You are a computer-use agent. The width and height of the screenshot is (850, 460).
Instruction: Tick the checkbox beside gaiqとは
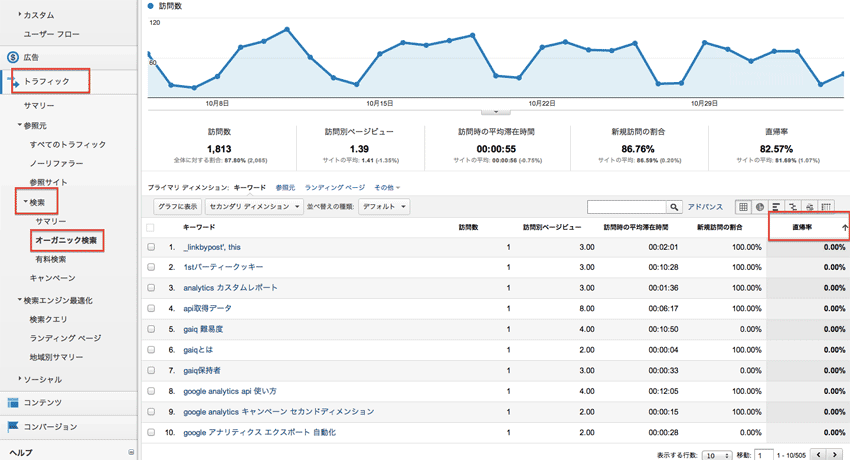pyautogui.click(x=151, y=350)
